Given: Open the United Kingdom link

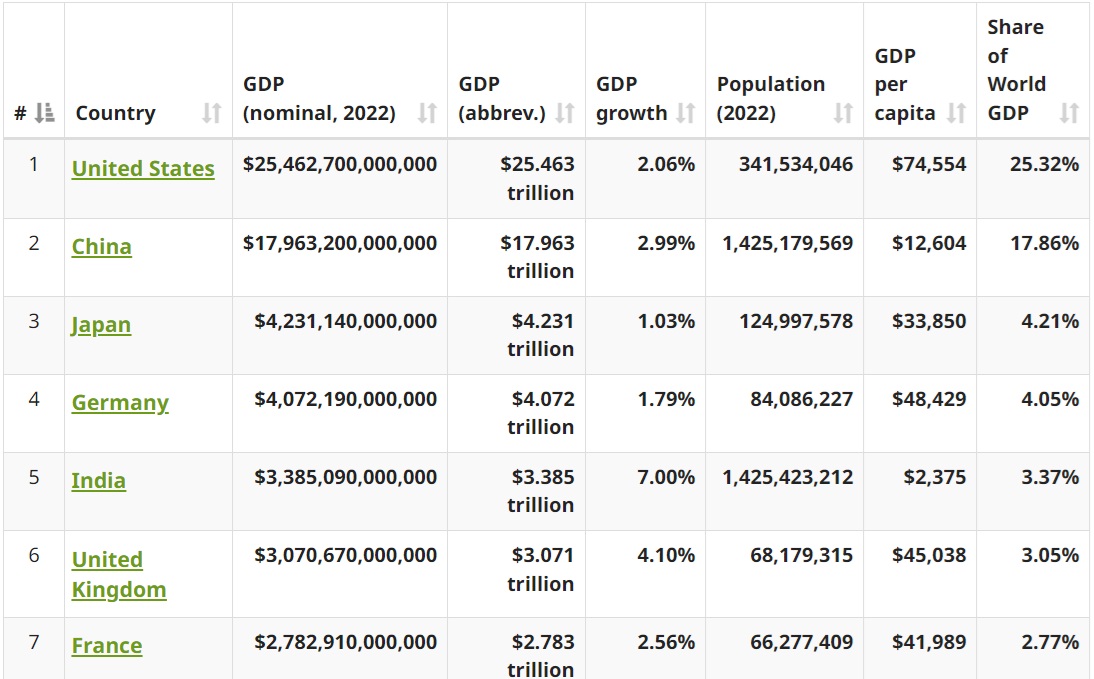Looking at the screenshot, I should [x=119, y=572].
